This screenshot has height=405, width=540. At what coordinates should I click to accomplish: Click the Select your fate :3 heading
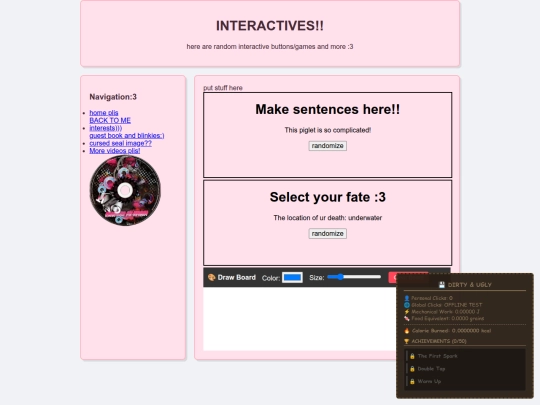coord(328,197)
